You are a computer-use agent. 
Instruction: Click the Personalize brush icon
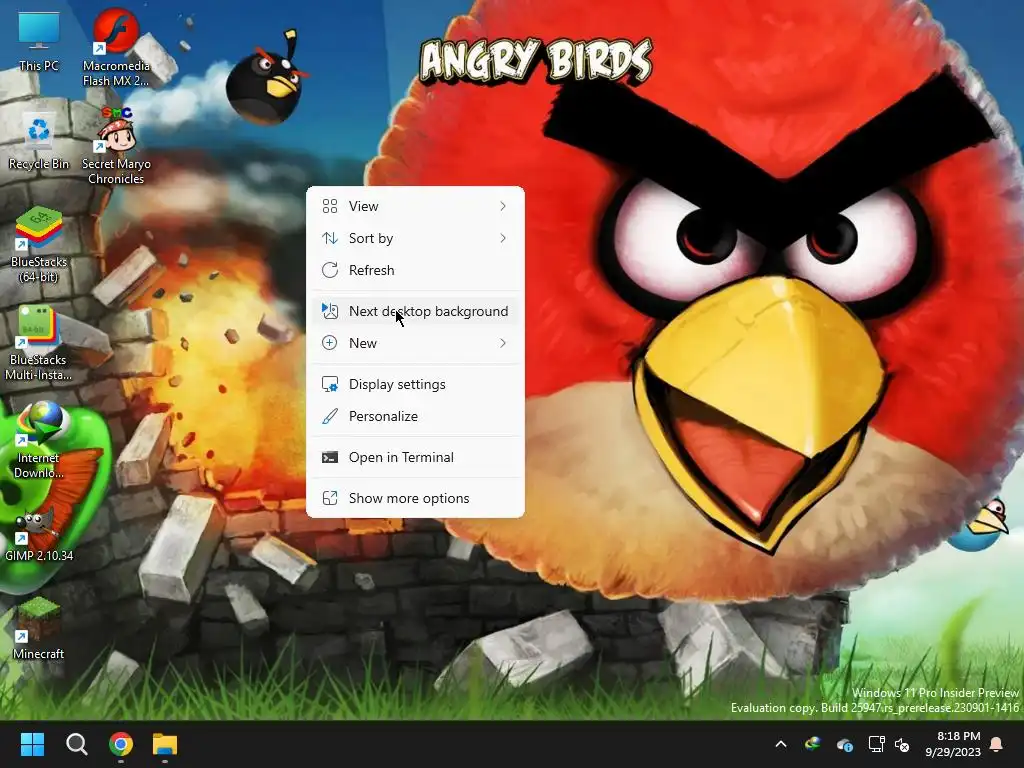pyautogui.click(x=330, y=417)
